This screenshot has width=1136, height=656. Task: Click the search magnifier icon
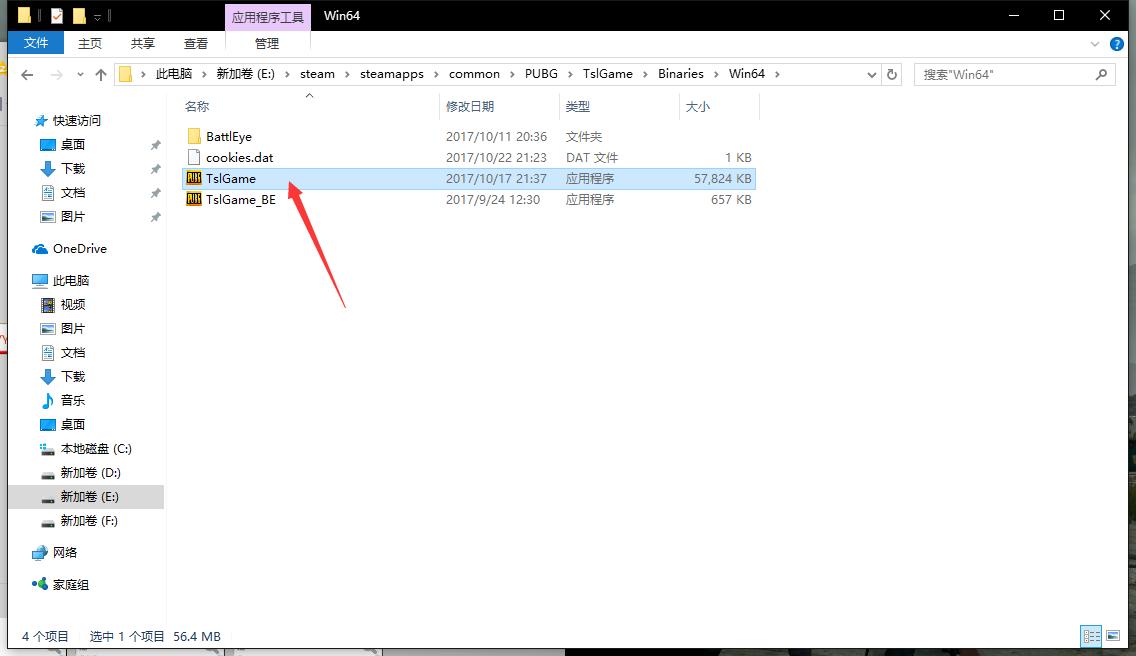point(1101,75)
